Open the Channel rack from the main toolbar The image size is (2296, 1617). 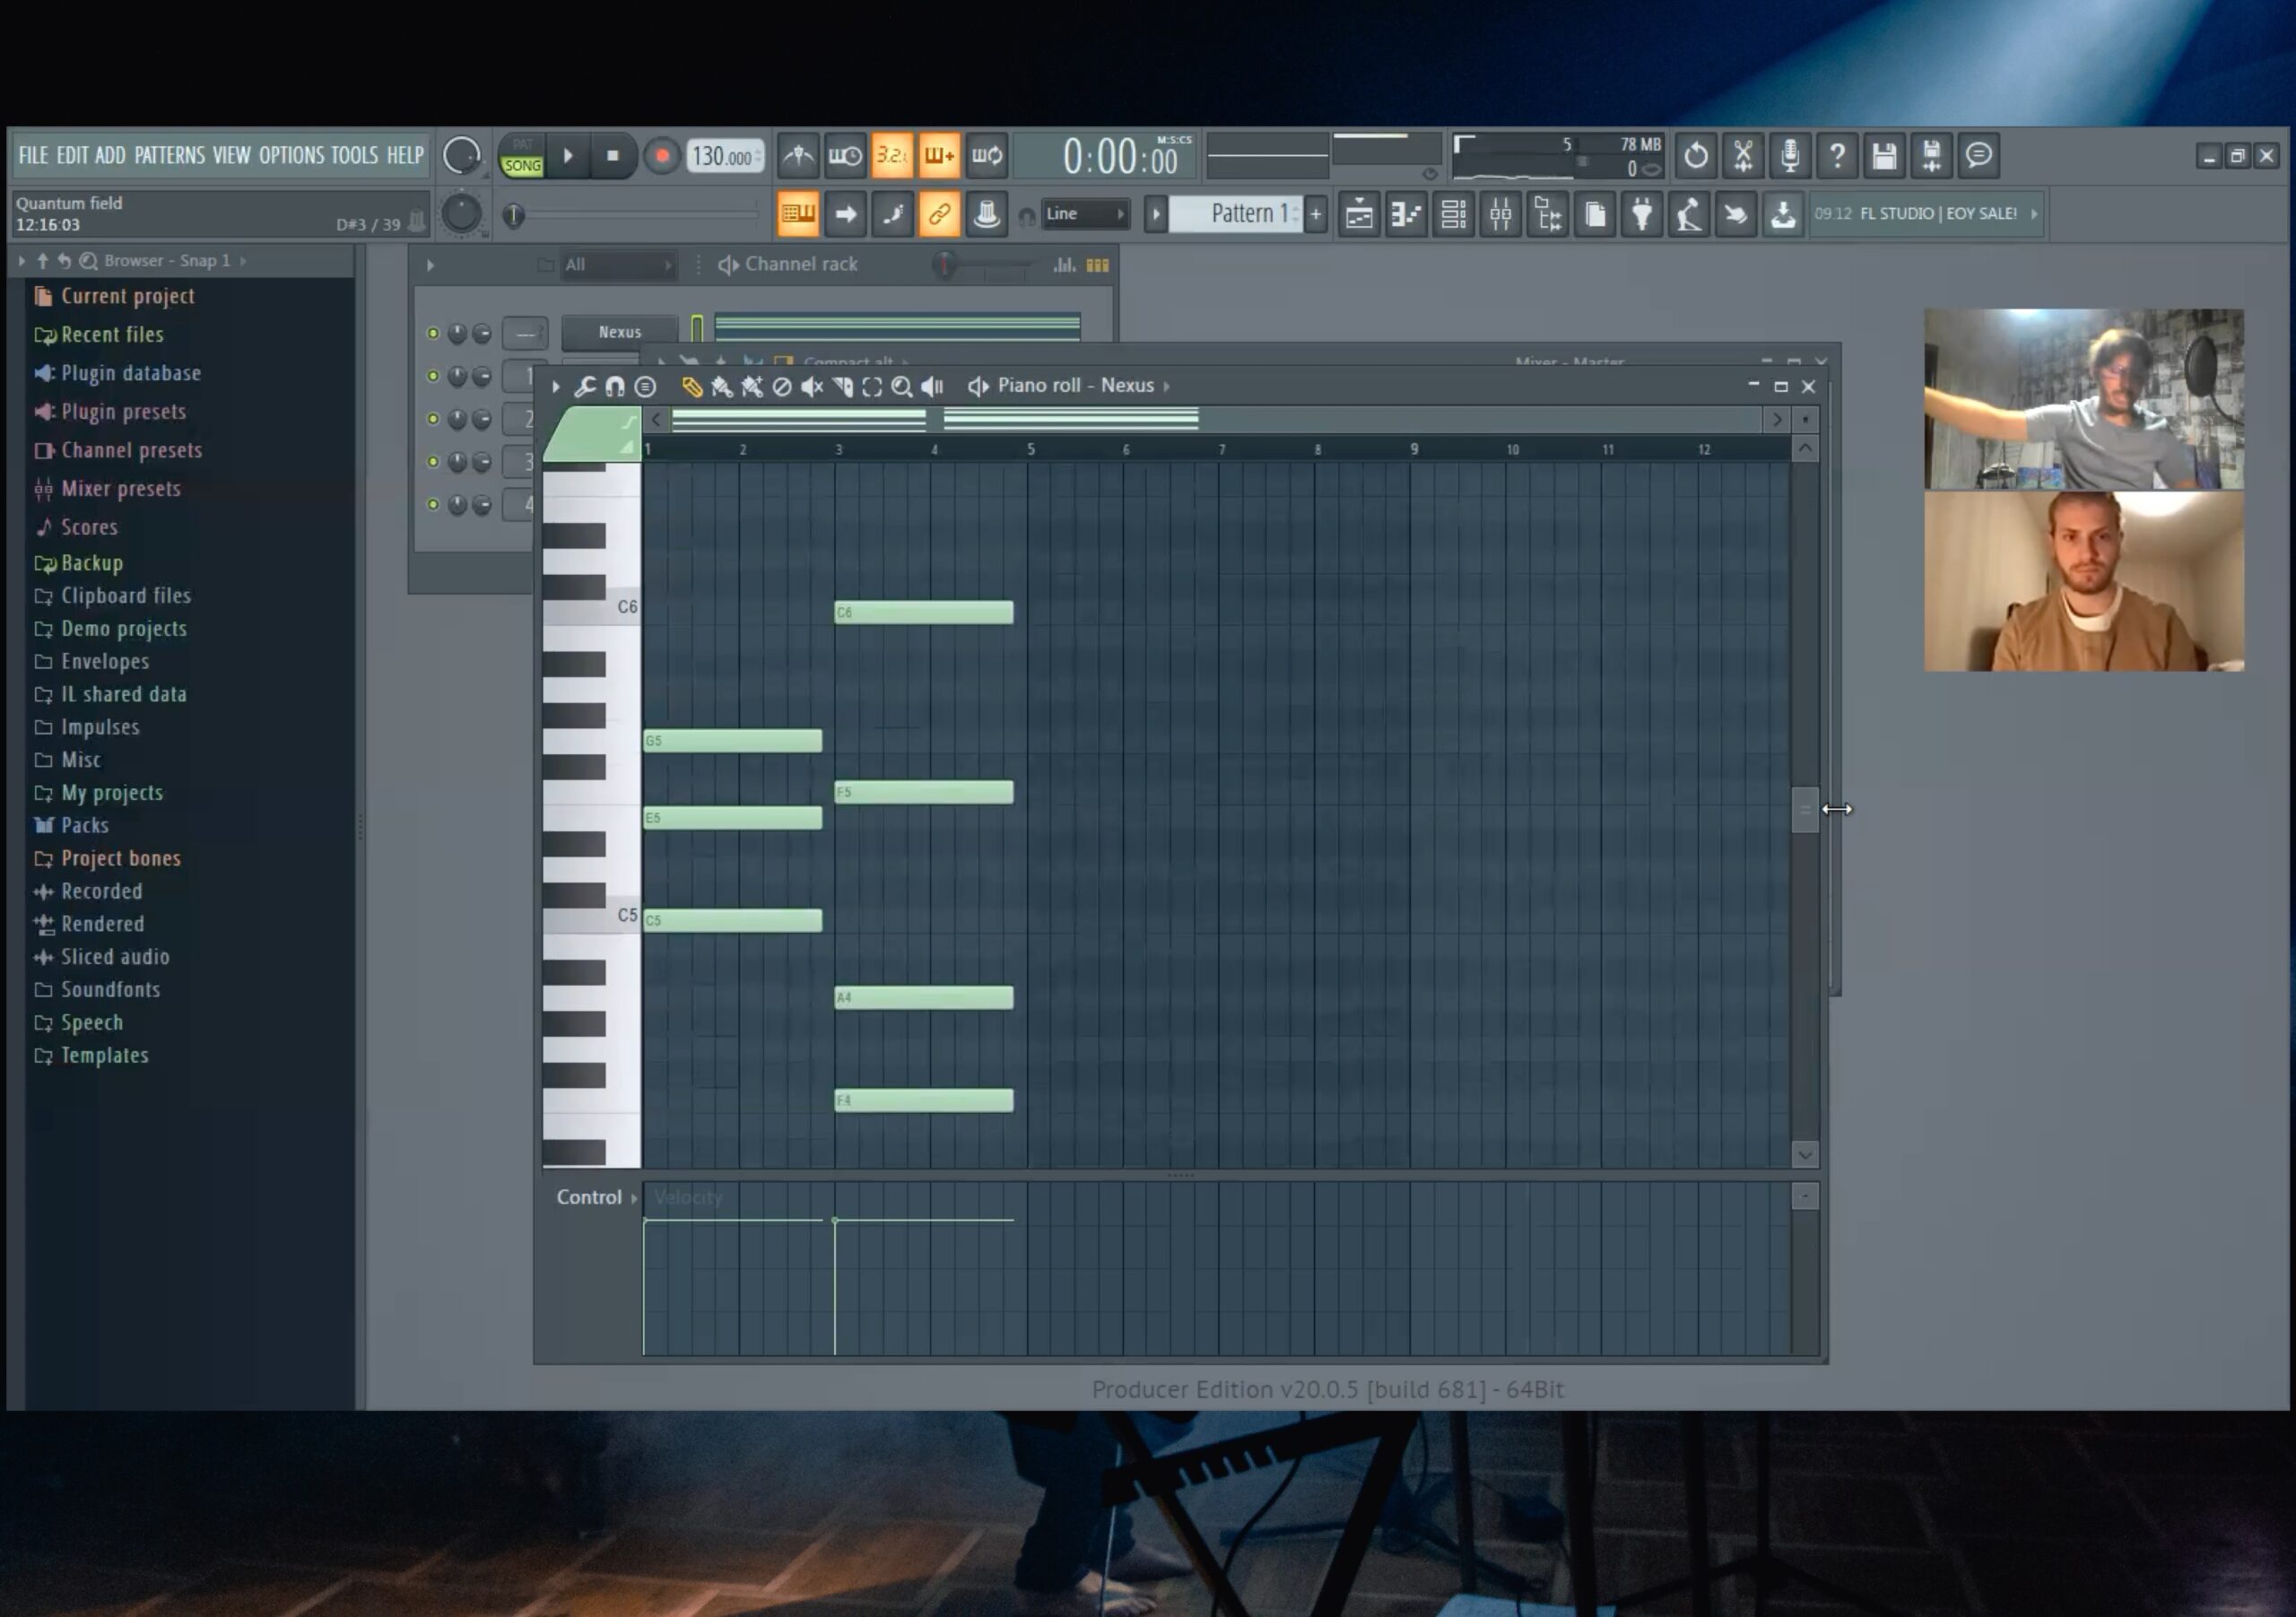coord(1454,214)
